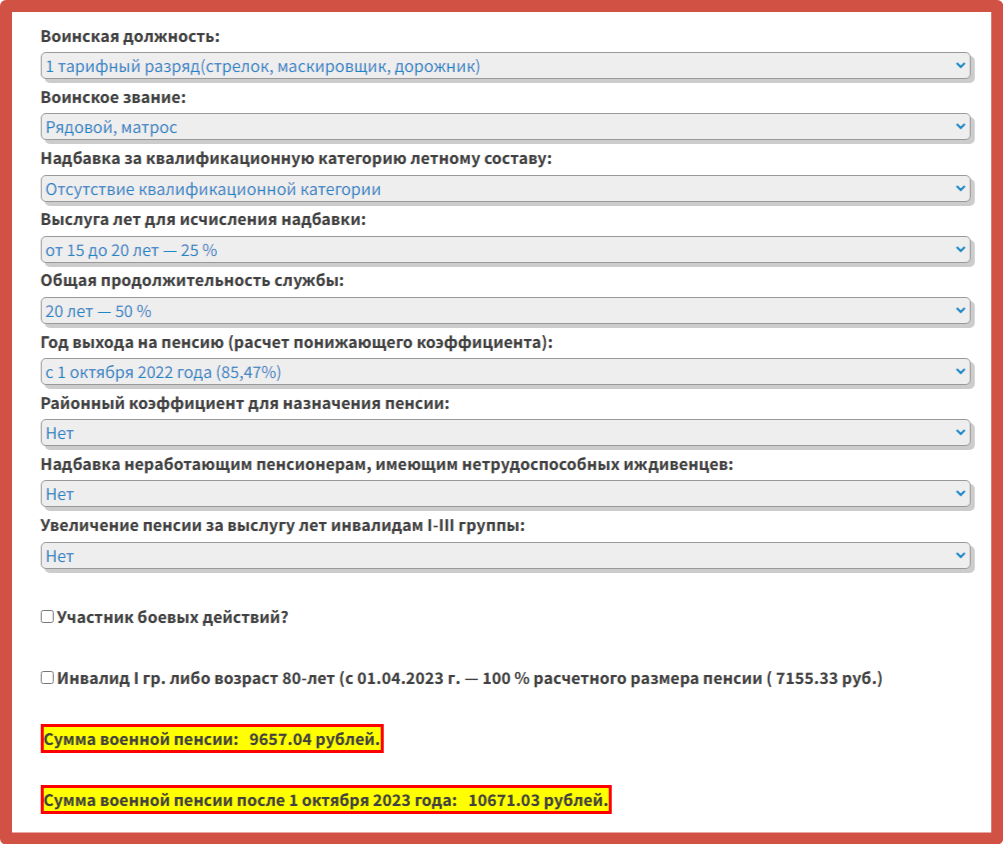
Task: Open the нетрудоспособных иждивенцев надбавка dropdown
Action: click(x=505, y=494)
